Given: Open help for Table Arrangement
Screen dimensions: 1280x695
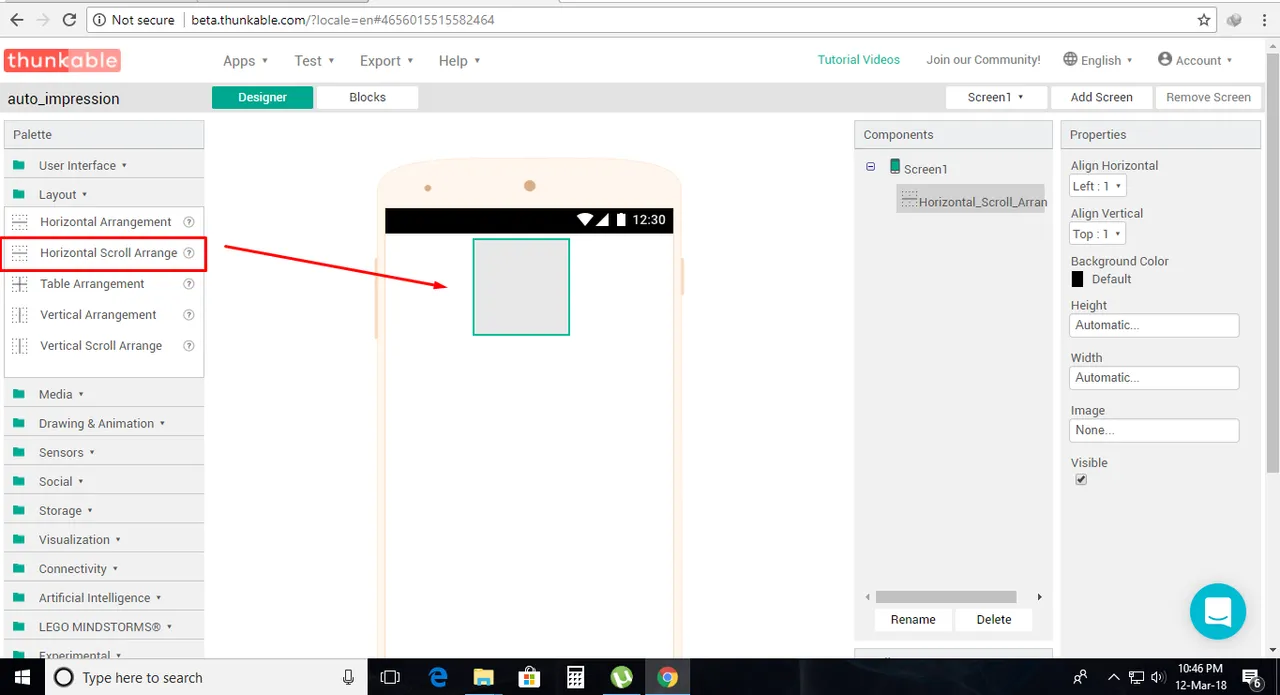Looking at the screenshot, I should point(189,284).
